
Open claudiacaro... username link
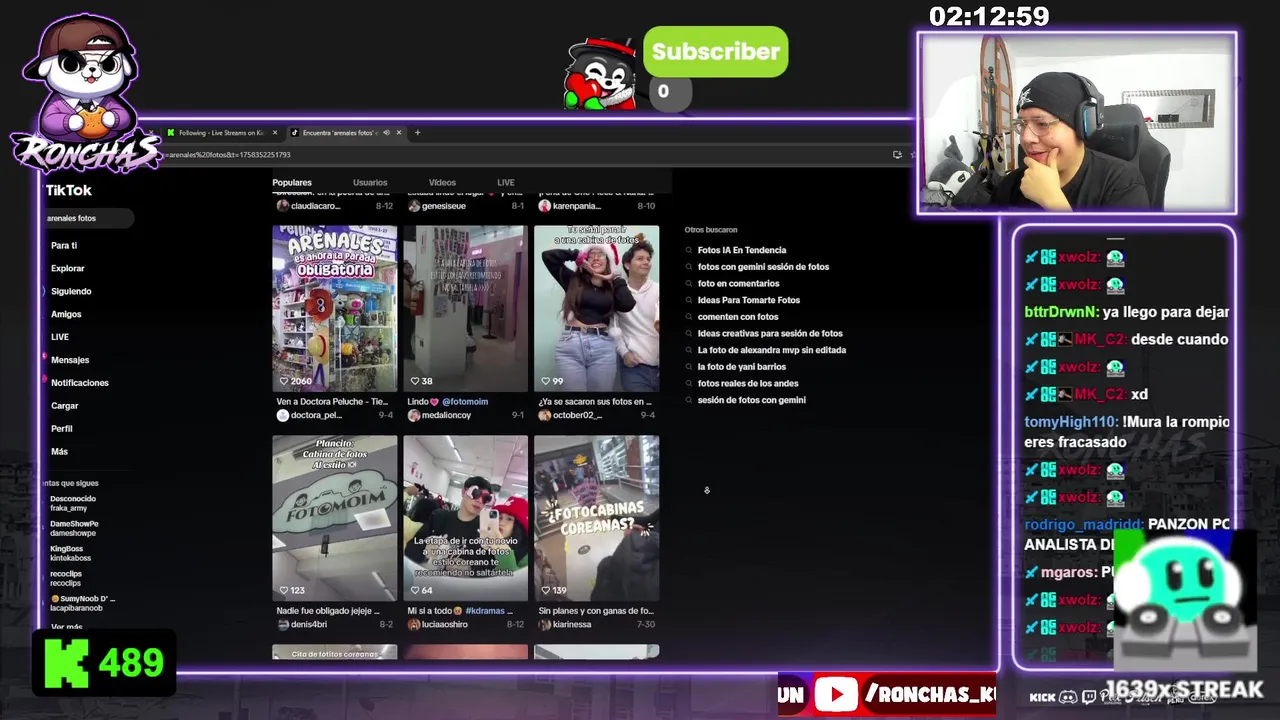(x=315, y=205)
